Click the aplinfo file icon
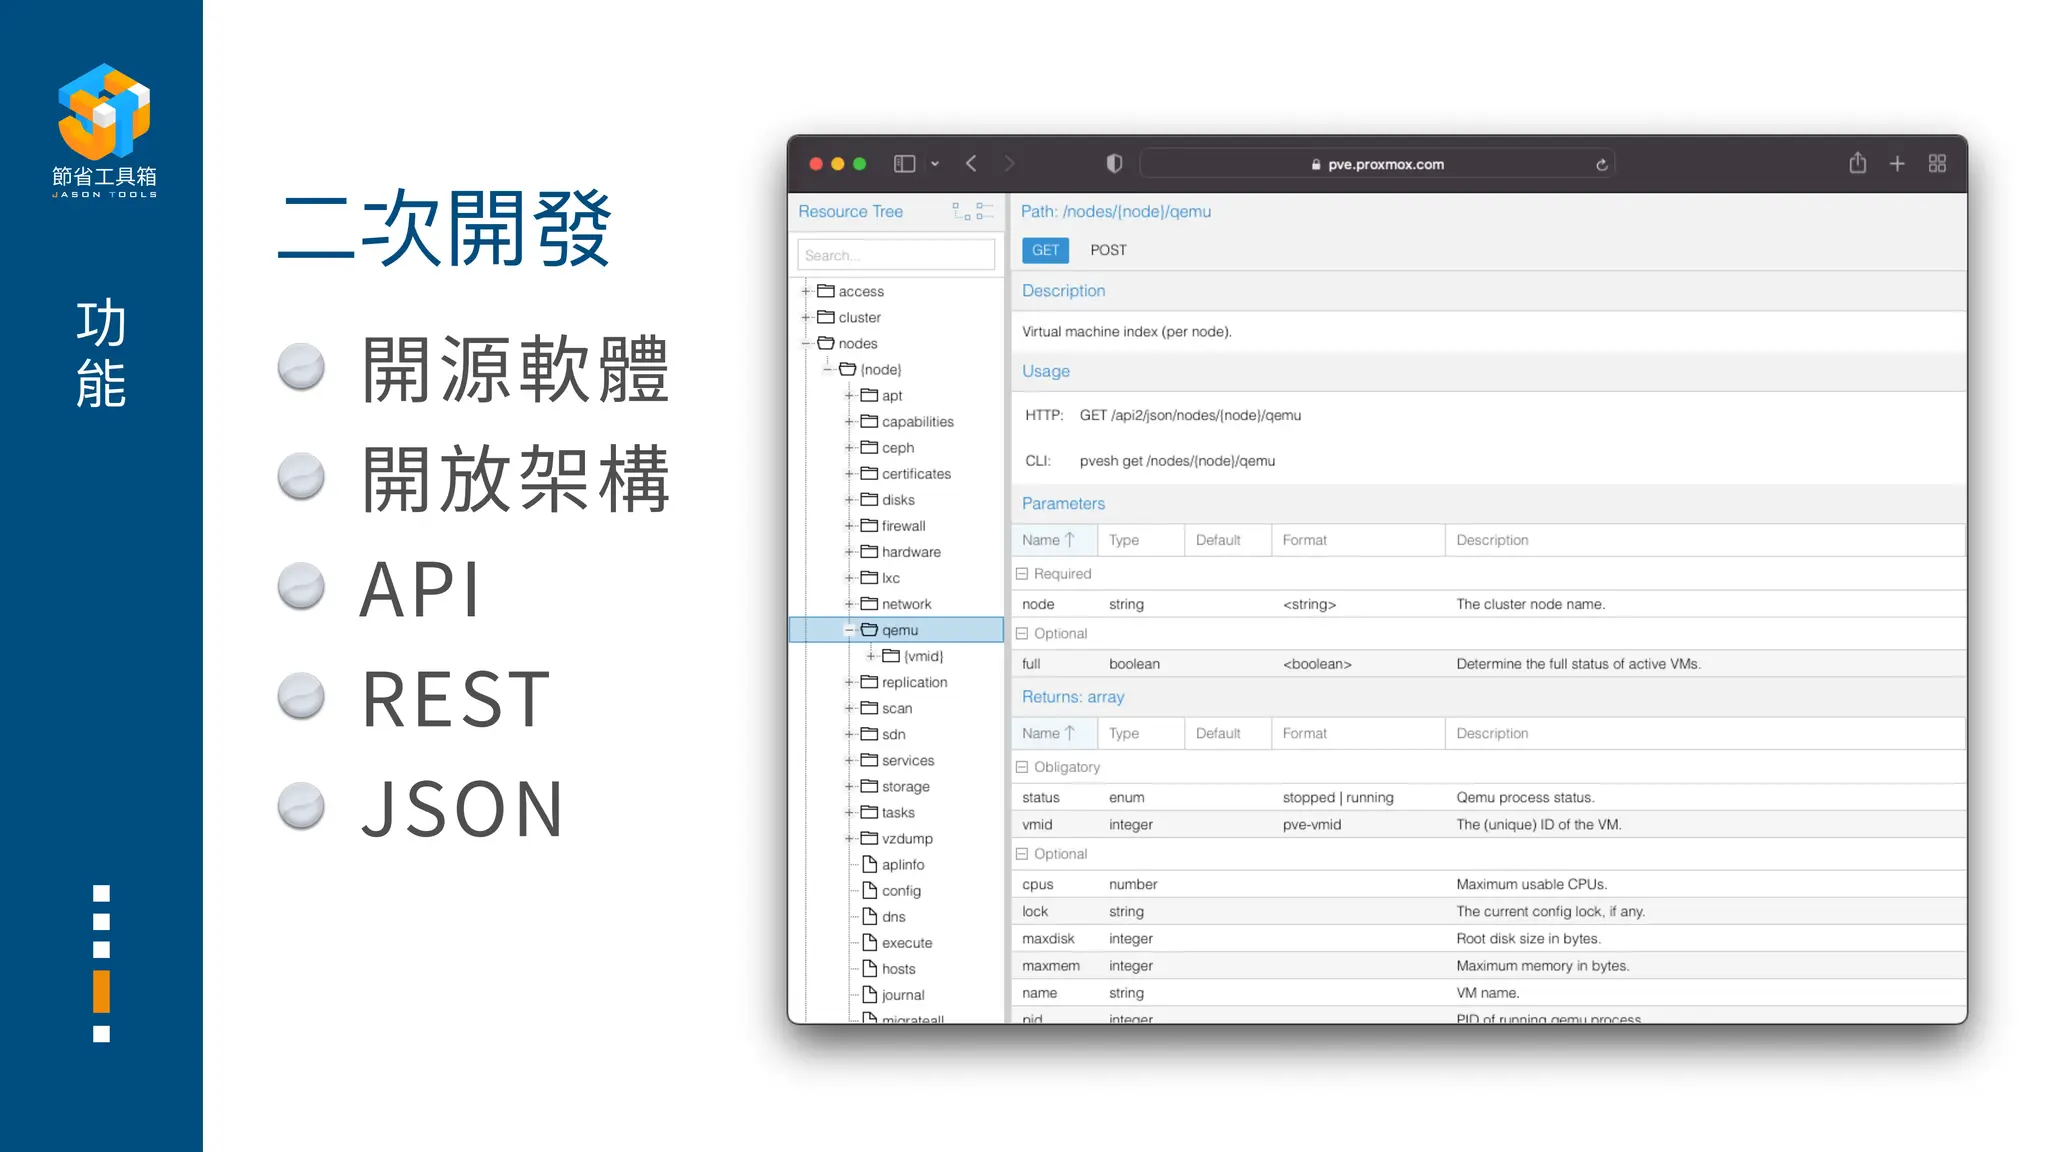Screen dimensions: 2048x1152 (x=869, y=864)
